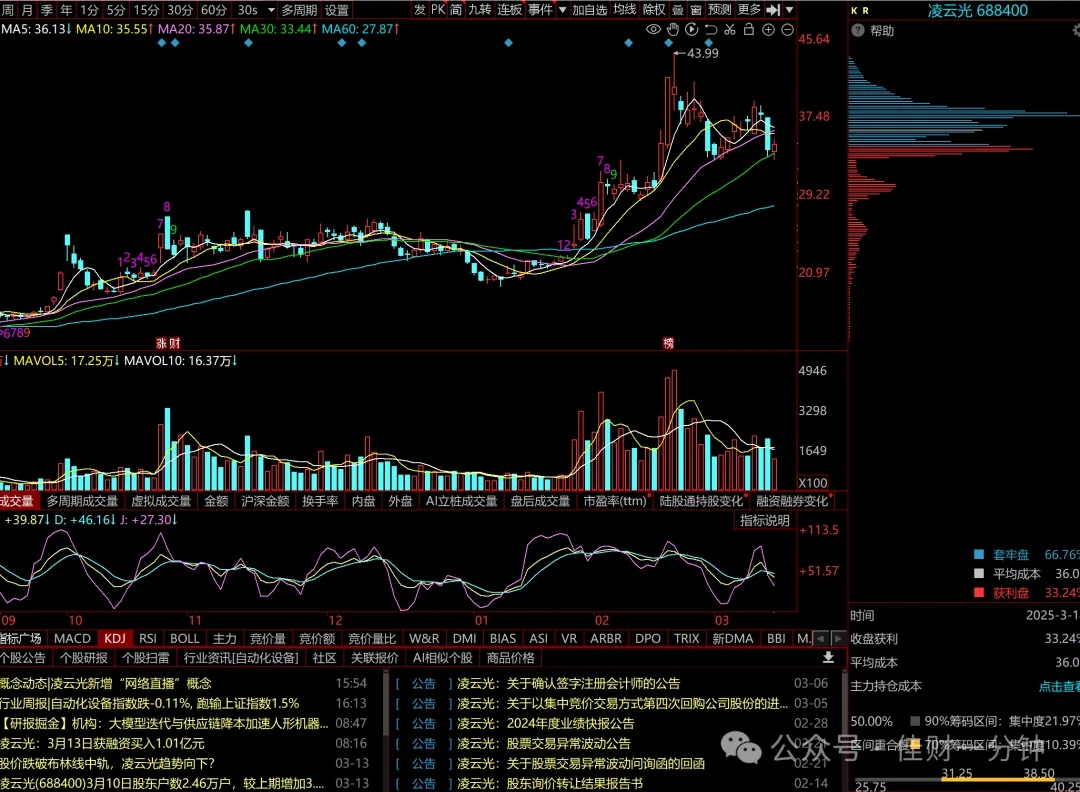Toggle the 除权 ex-rights button

click(654, 10)
